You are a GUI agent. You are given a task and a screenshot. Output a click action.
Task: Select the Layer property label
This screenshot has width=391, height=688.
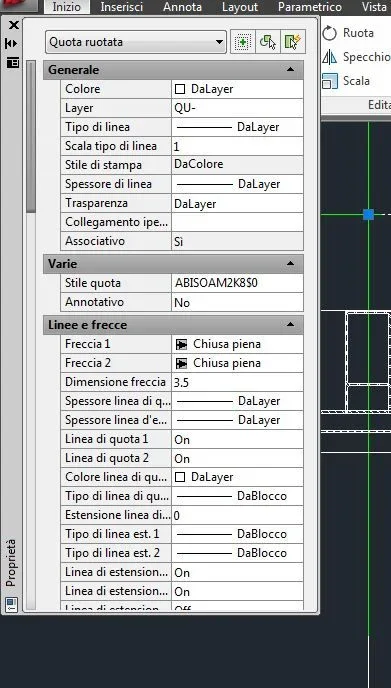79,108
